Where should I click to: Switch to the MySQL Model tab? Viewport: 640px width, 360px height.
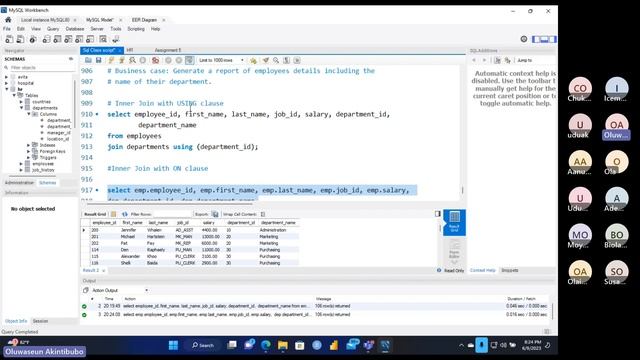tap(100, 20)
